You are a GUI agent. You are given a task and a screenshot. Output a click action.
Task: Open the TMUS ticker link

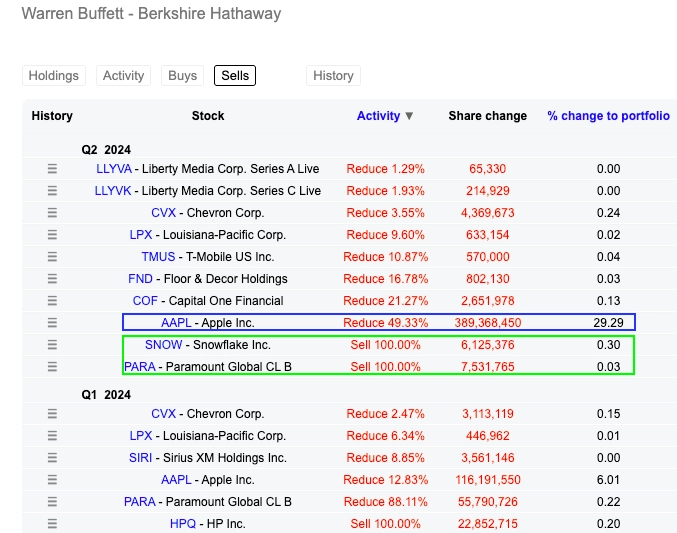158,257
